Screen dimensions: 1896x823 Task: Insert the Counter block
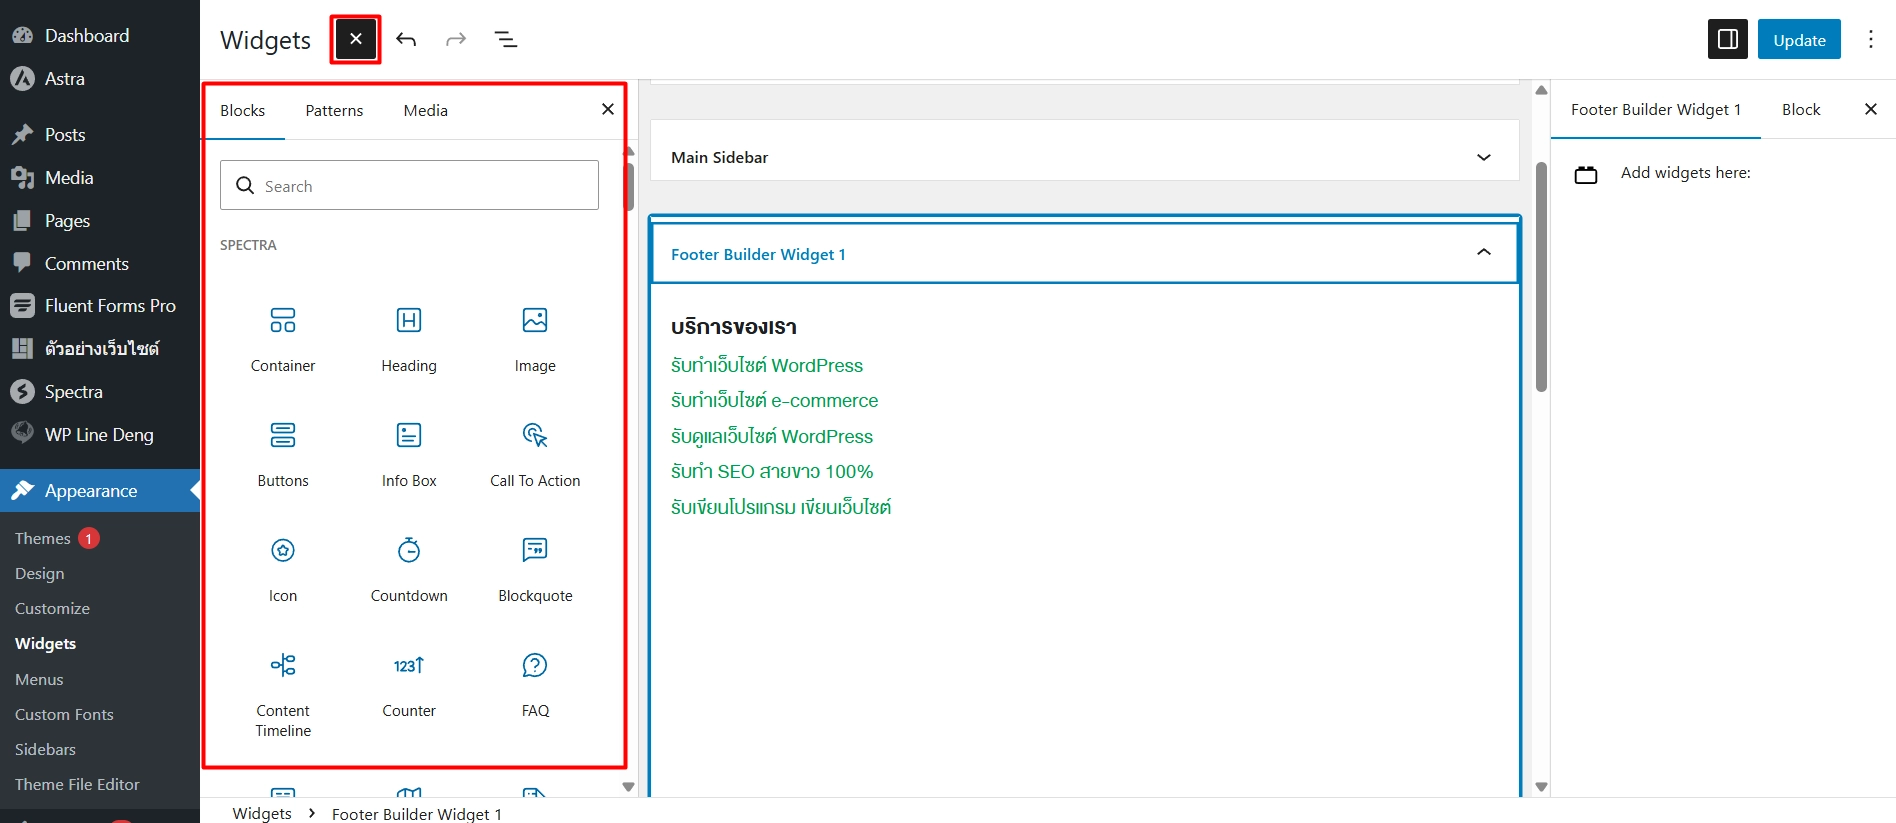point(409,685)
